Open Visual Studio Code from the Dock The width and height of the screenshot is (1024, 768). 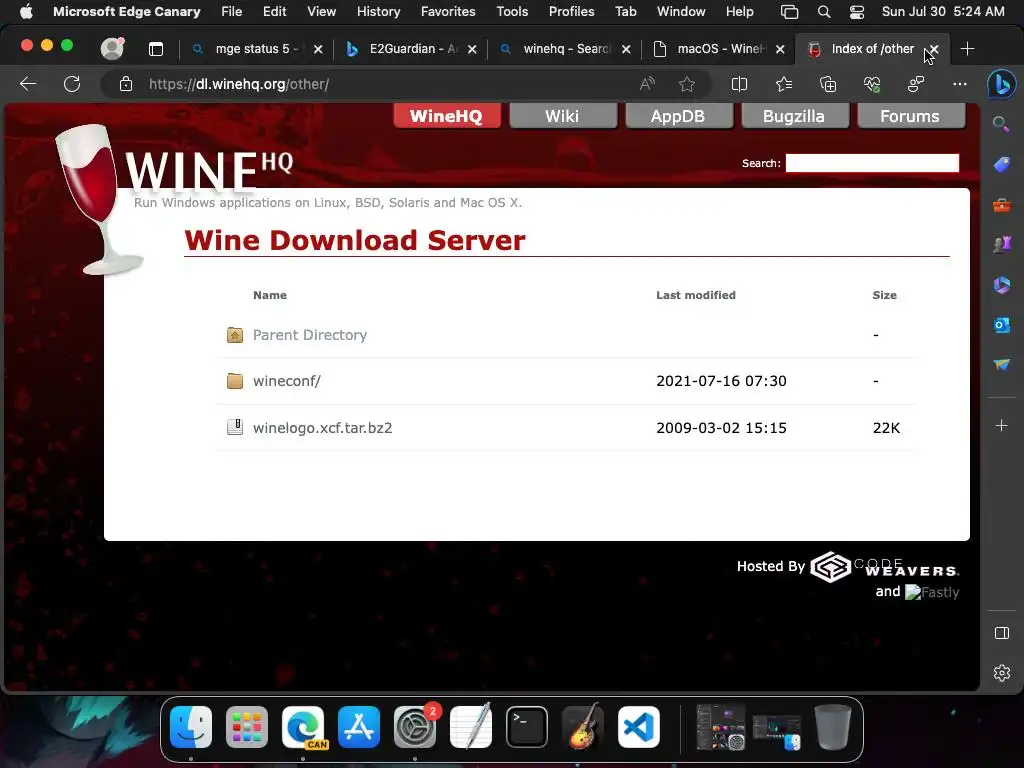[639, 727]
